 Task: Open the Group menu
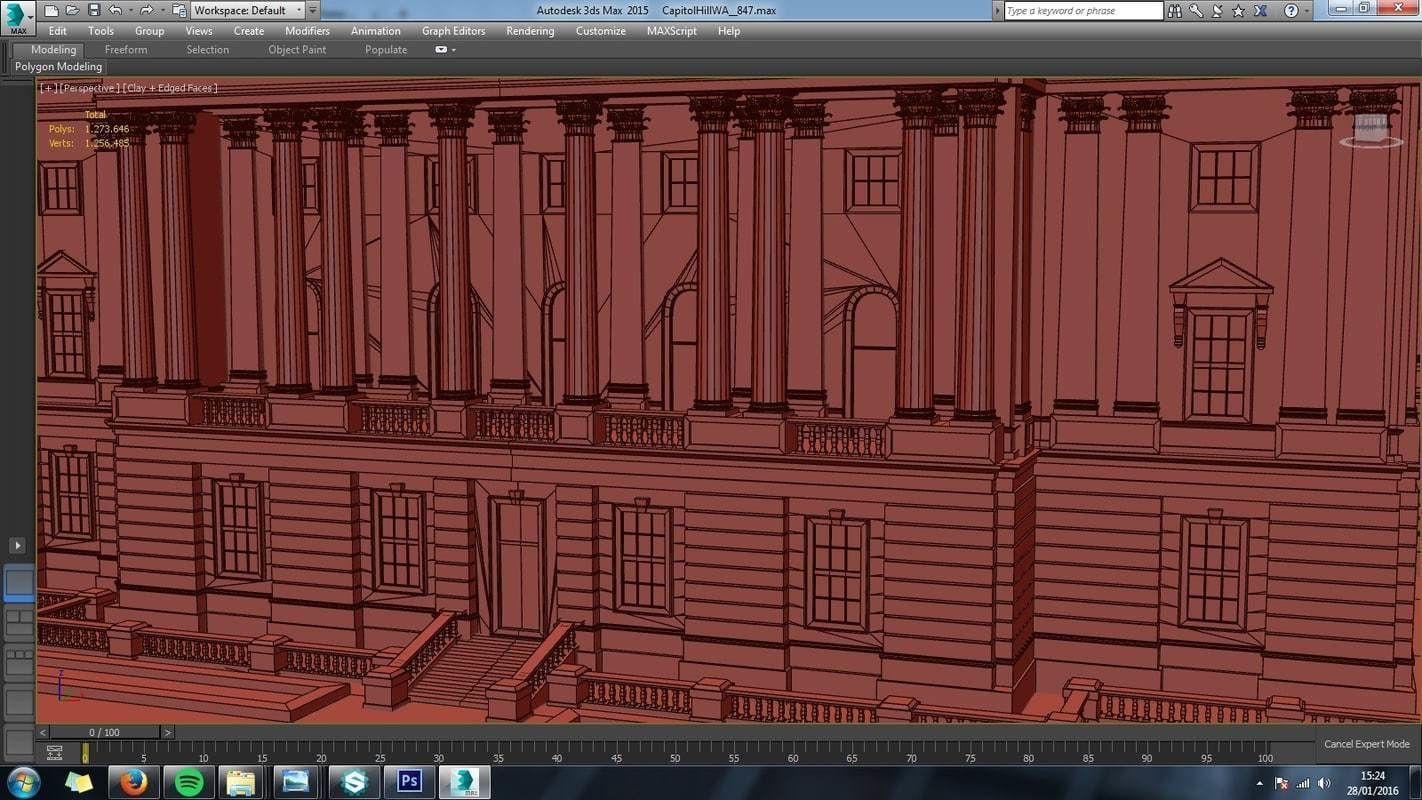[x=150, y=31]
